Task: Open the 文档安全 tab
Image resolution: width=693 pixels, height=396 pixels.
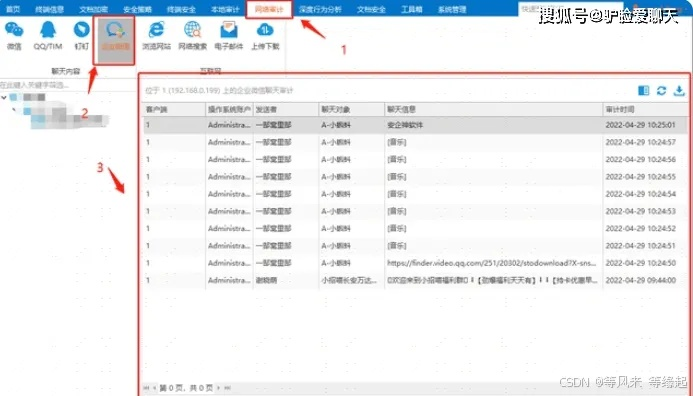Action: (x=371, y=9)
